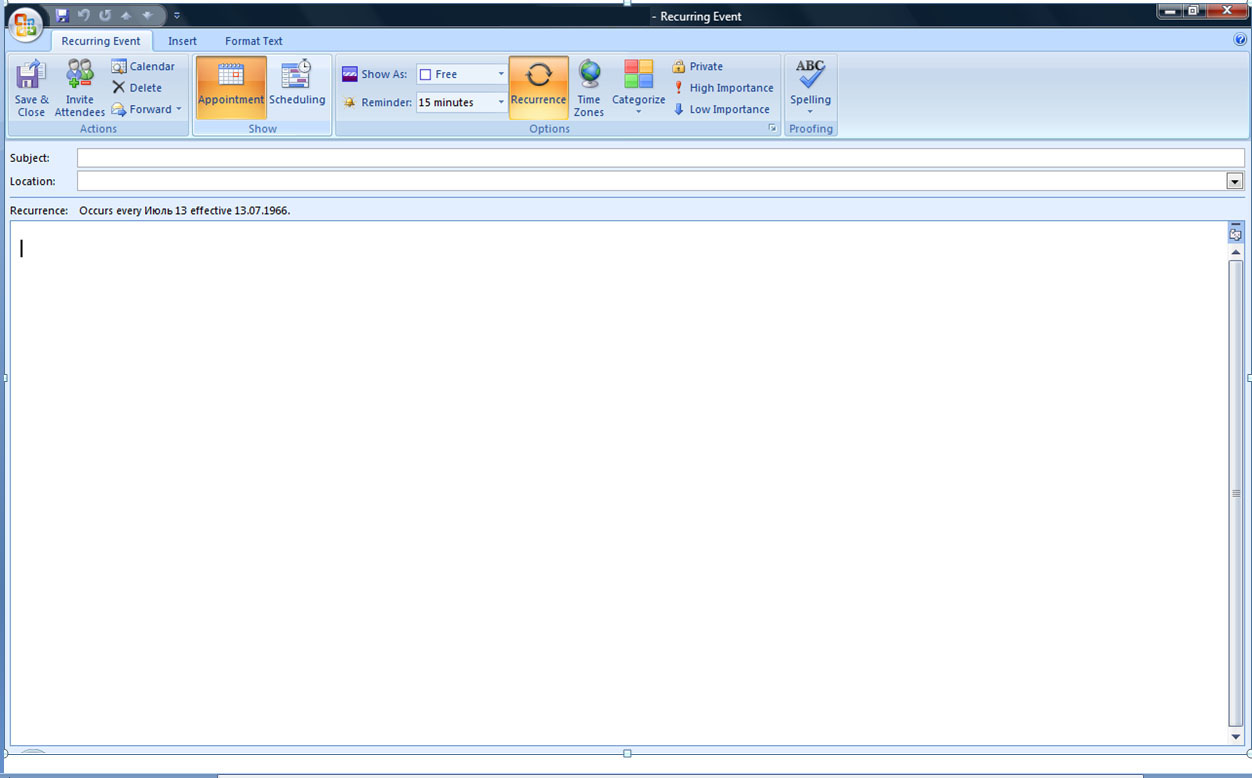
Task: Mark the event as Private
Action: tap(697, 66)
